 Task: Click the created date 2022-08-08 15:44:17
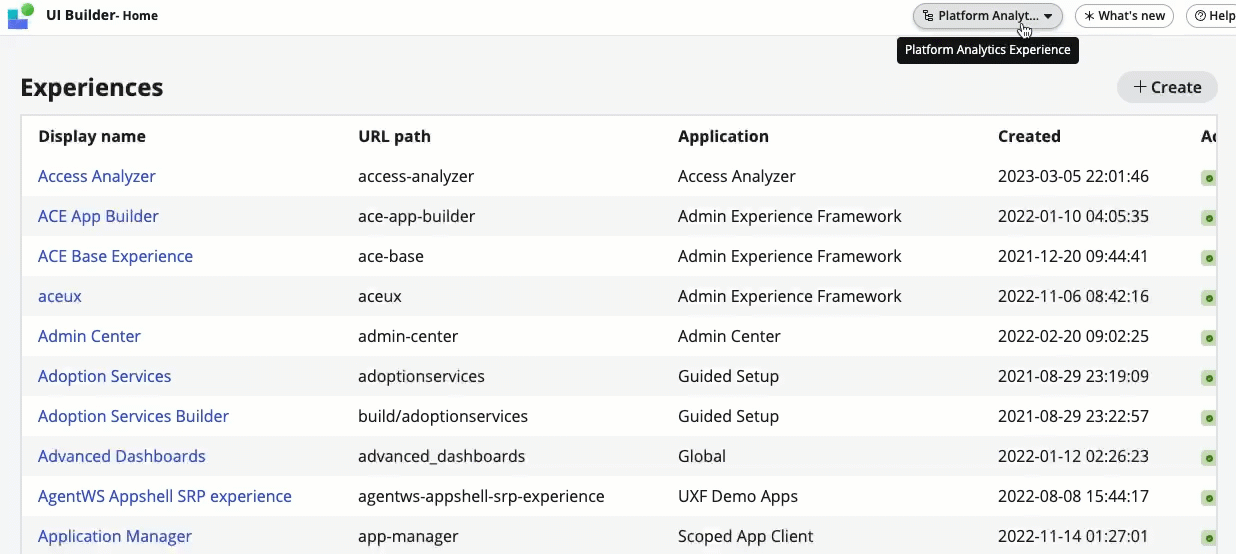point(1073,496)
